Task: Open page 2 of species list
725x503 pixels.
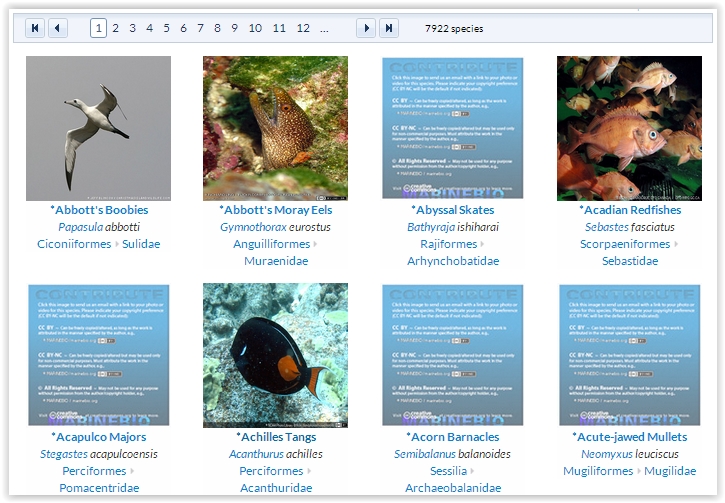Action: click(116, 28)
